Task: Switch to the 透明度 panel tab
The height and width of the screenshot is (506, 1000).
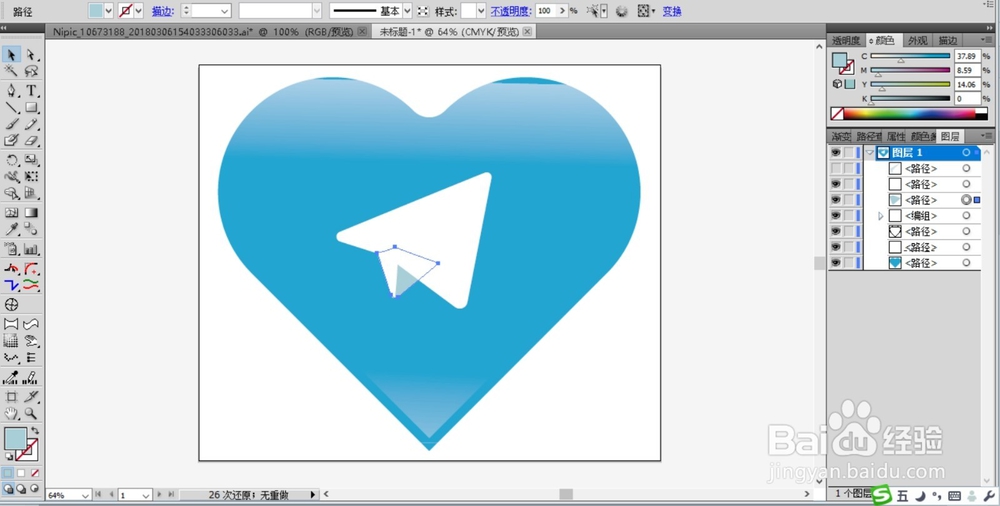Action: [846, 40]
